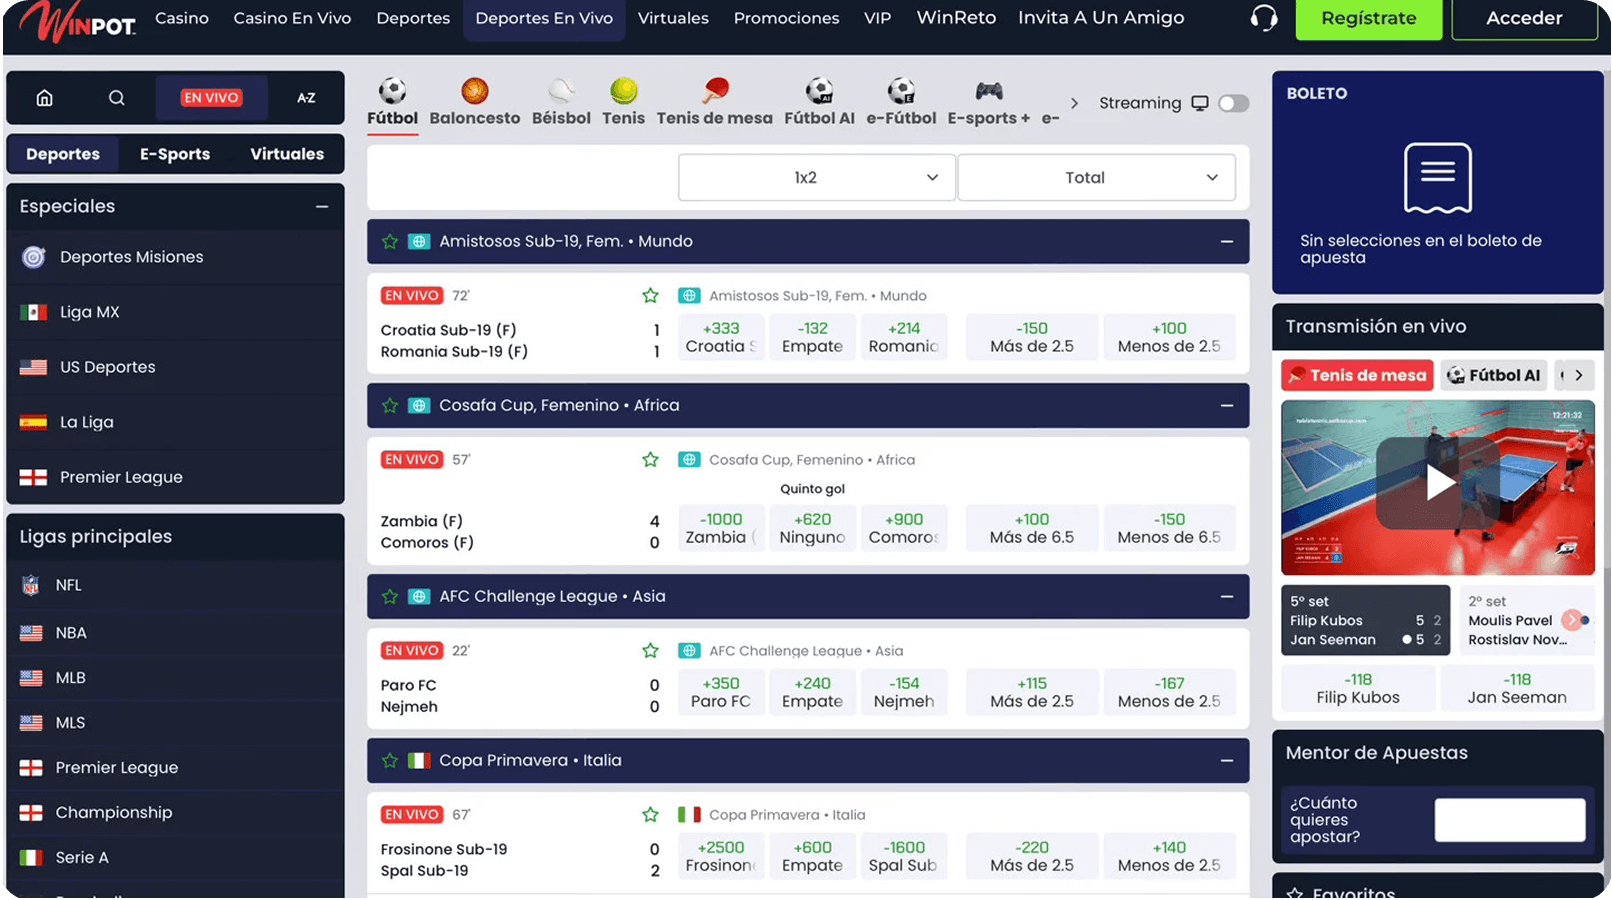The width and height of the screenshot is (1612, 900).
Task: Click the Regístrate button
Action: pyautogui.click(x=1369, y=18)
